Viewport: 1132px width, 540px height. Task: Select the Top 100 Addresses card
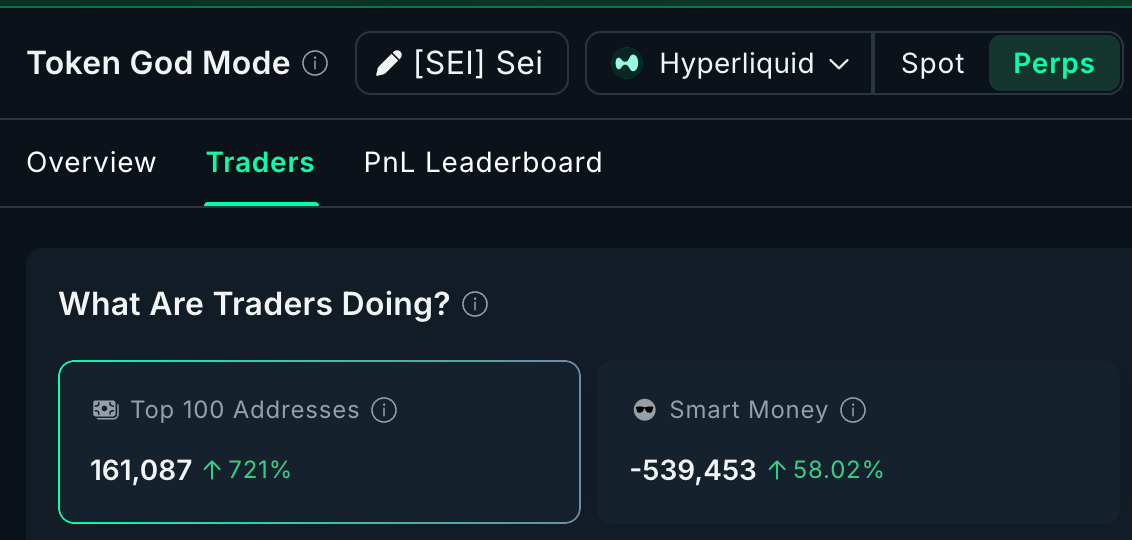pos(319,442)
